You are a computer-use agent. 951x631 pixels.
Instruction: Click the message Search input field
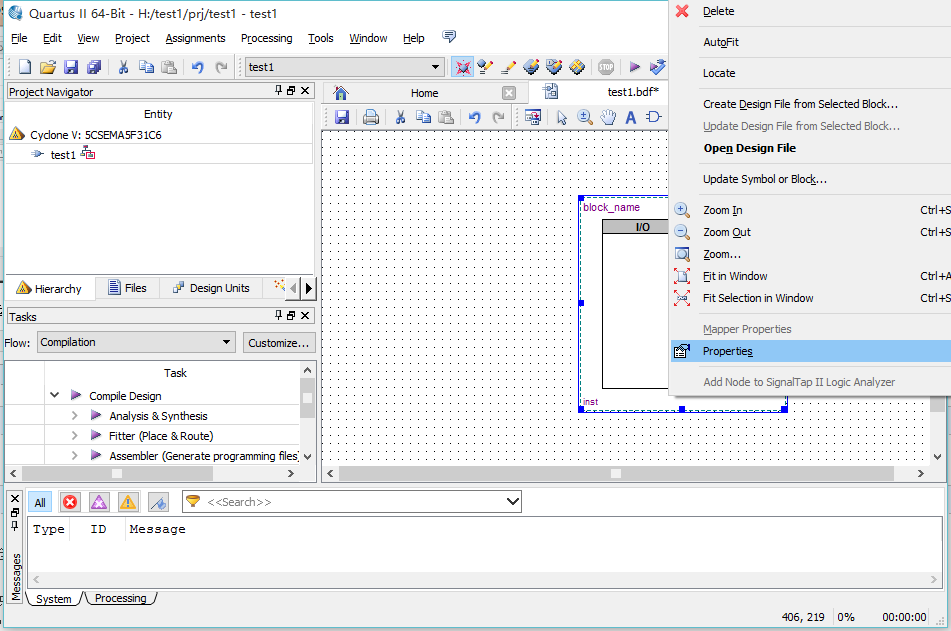(354, 502)
